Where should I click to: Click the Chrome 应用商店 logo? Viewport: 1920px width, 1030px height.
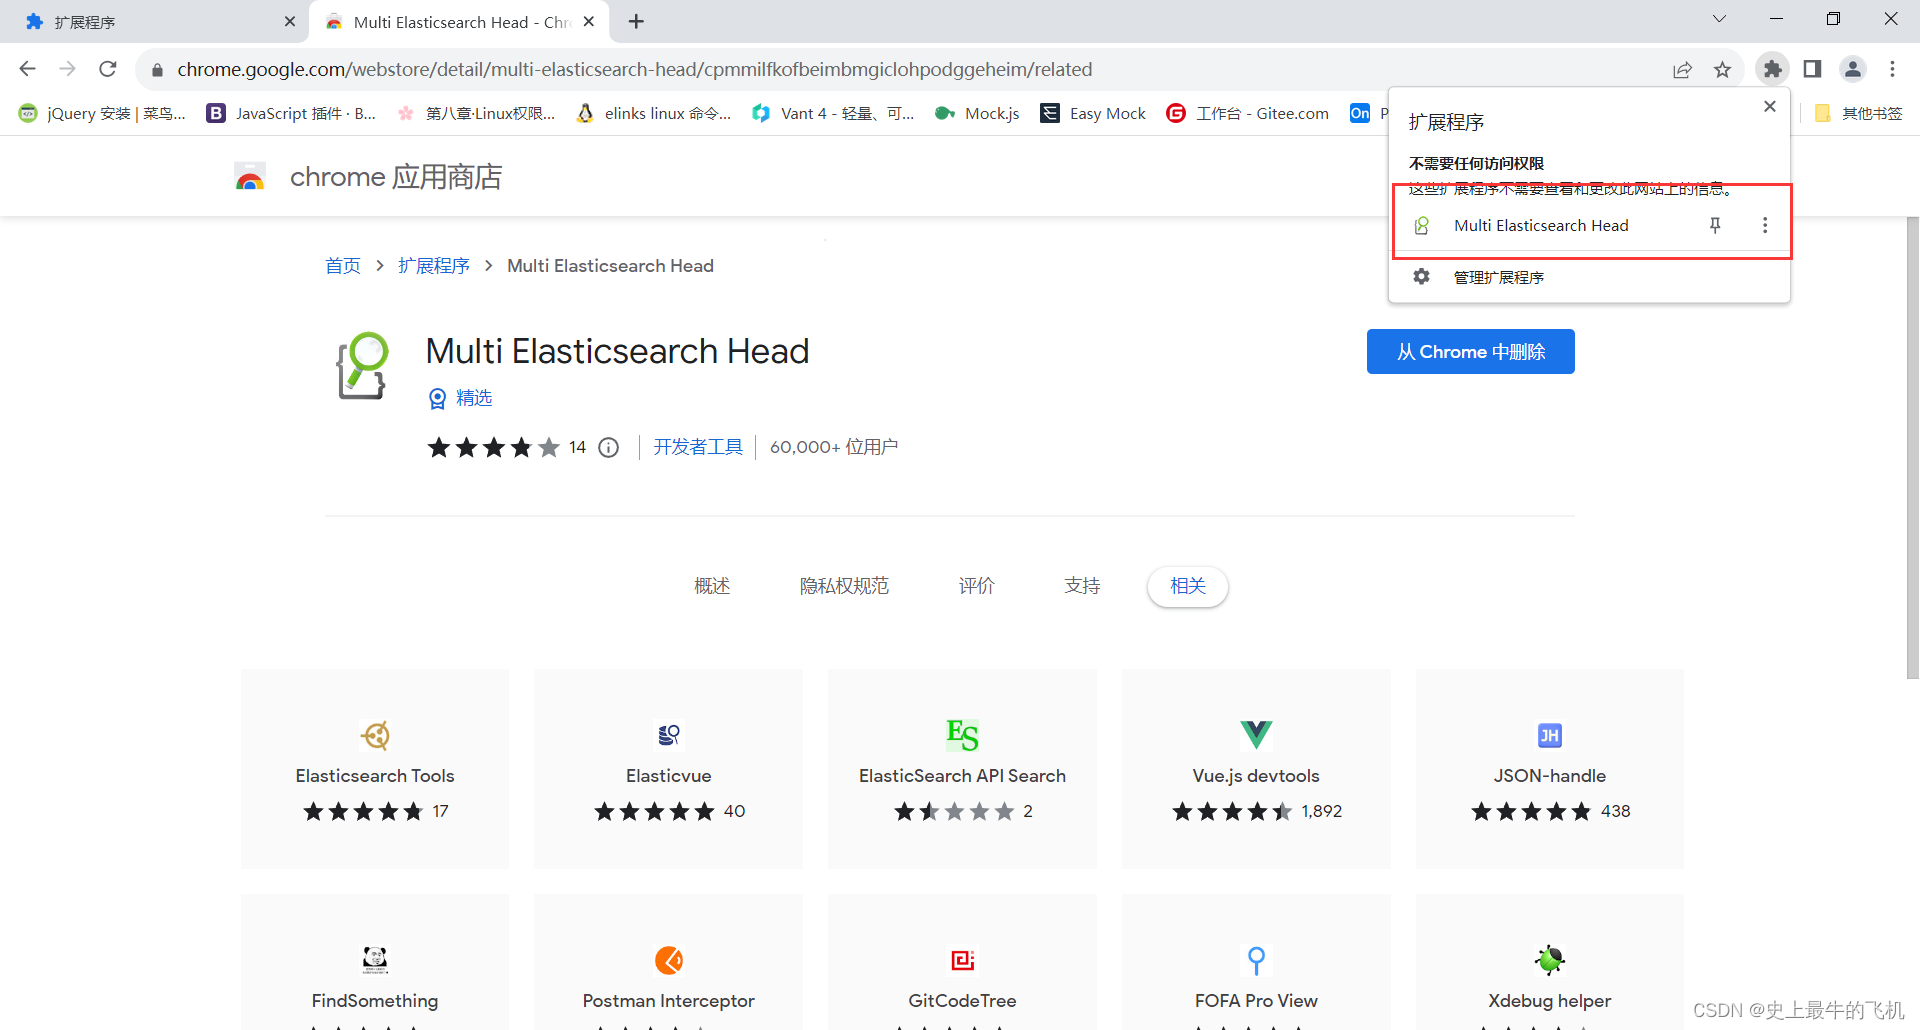(x=250, y=176)
